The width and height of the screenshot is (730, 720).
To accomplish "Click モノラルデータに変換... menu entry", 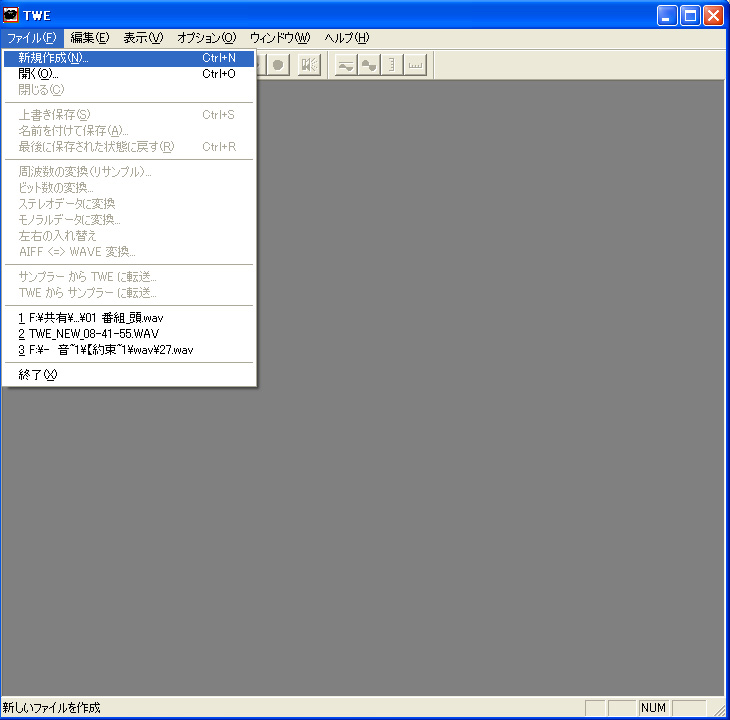I will pyautogui.click(x=129, y=220).
